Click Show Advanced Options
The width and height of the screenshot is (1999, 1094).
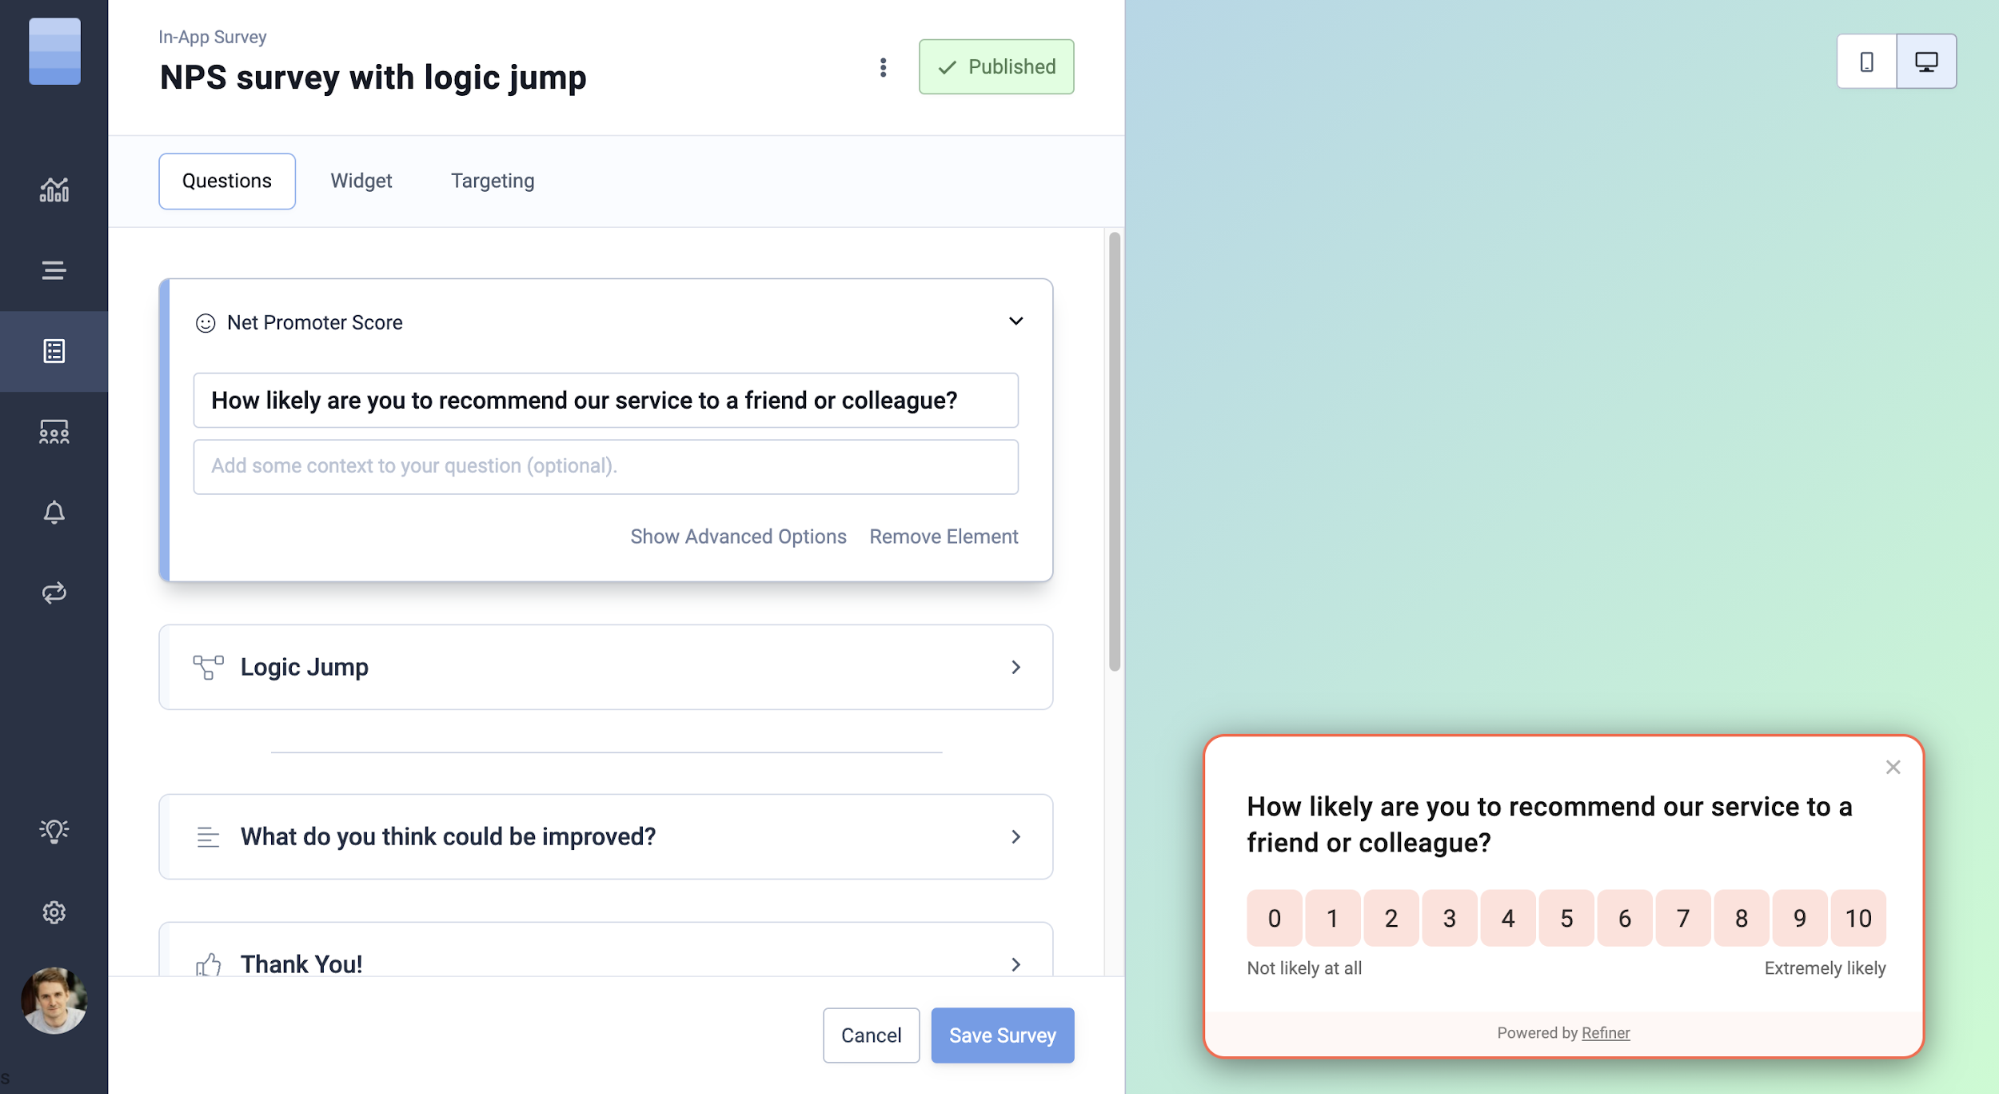(737, 536)
